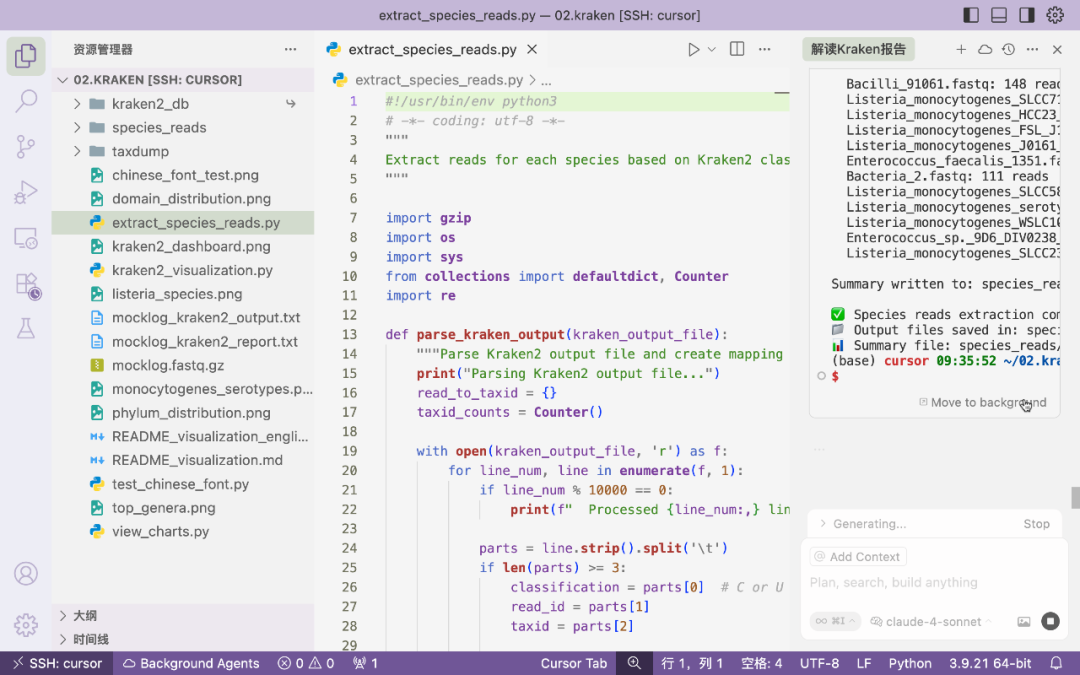Open the Testing flask icon
Viewport: 1080px width, 675px height.
tap(25, 329)
